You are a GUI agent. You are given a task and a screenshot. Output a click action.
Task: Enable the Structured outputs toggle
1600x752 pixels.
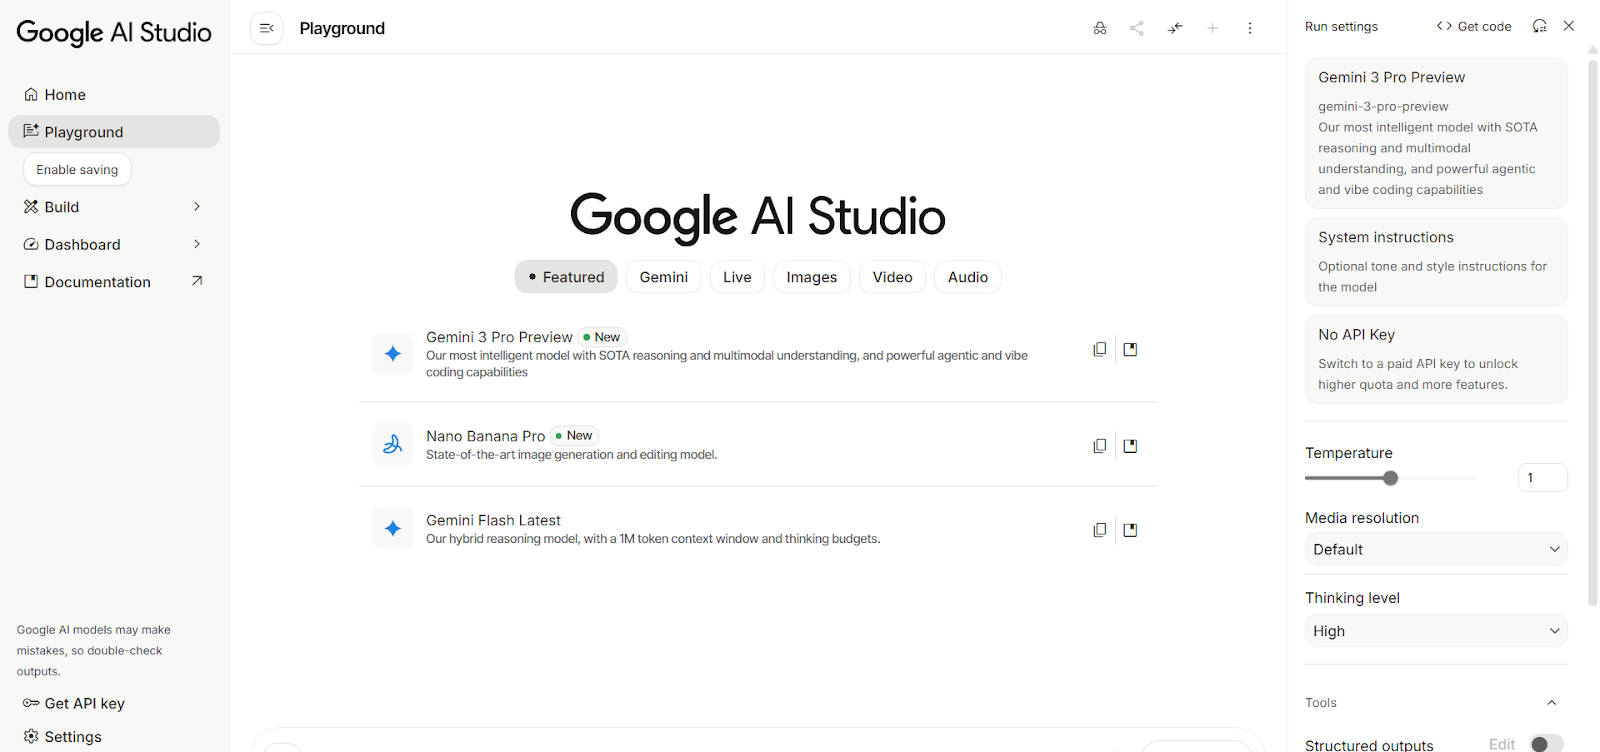[1546, 743]
